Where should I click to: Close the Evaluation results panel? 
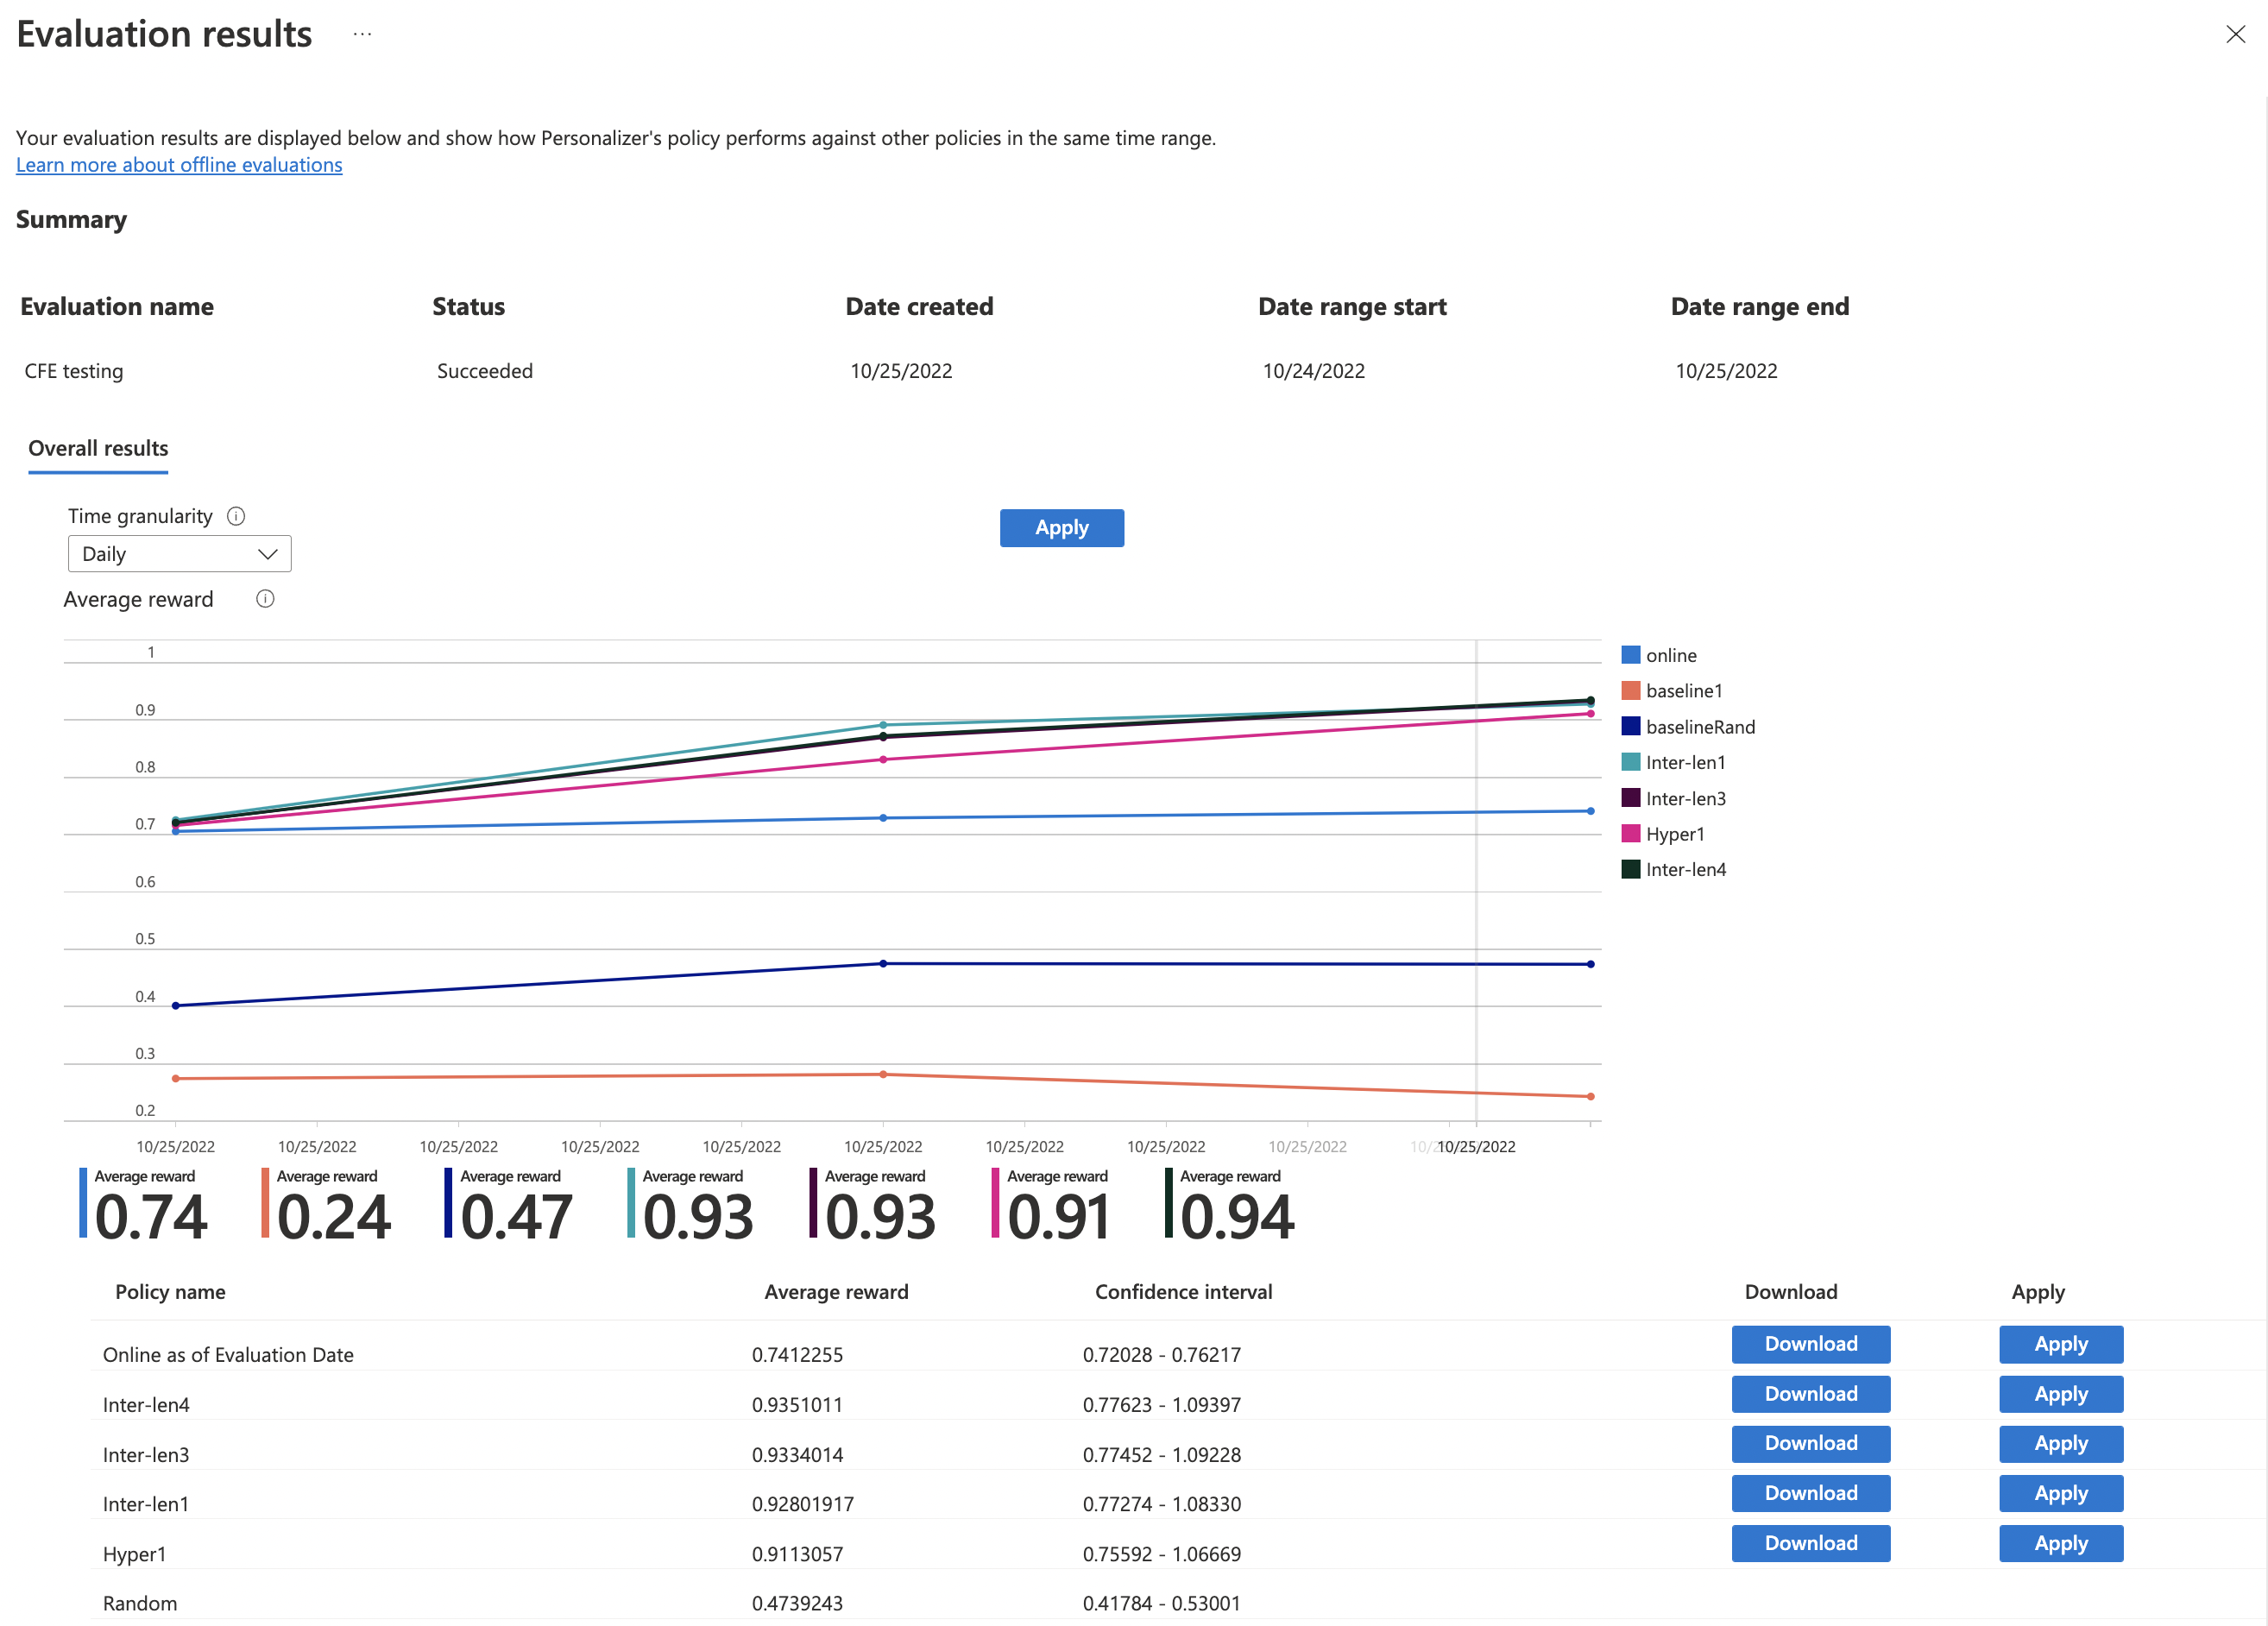[2236, 34]
